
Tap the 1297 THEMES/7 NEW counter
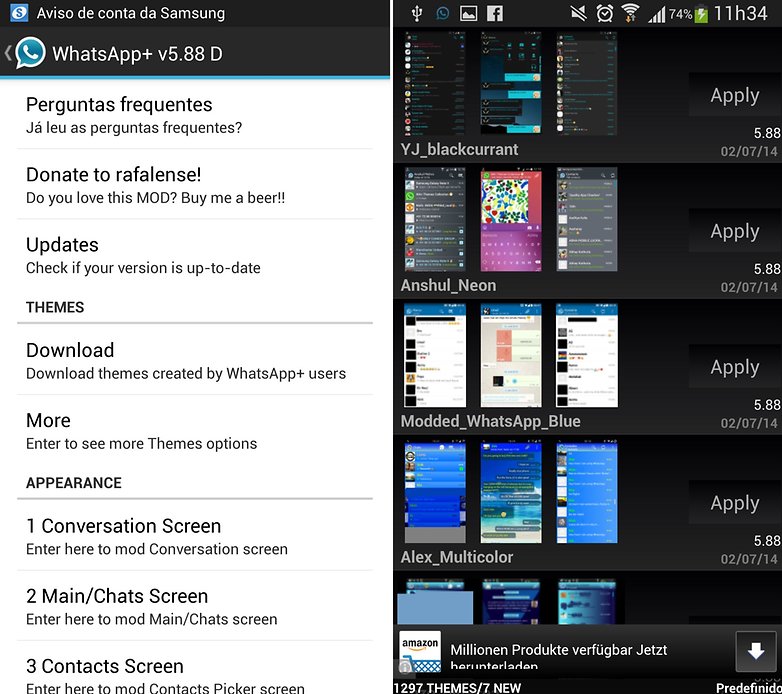click(457, 688)
